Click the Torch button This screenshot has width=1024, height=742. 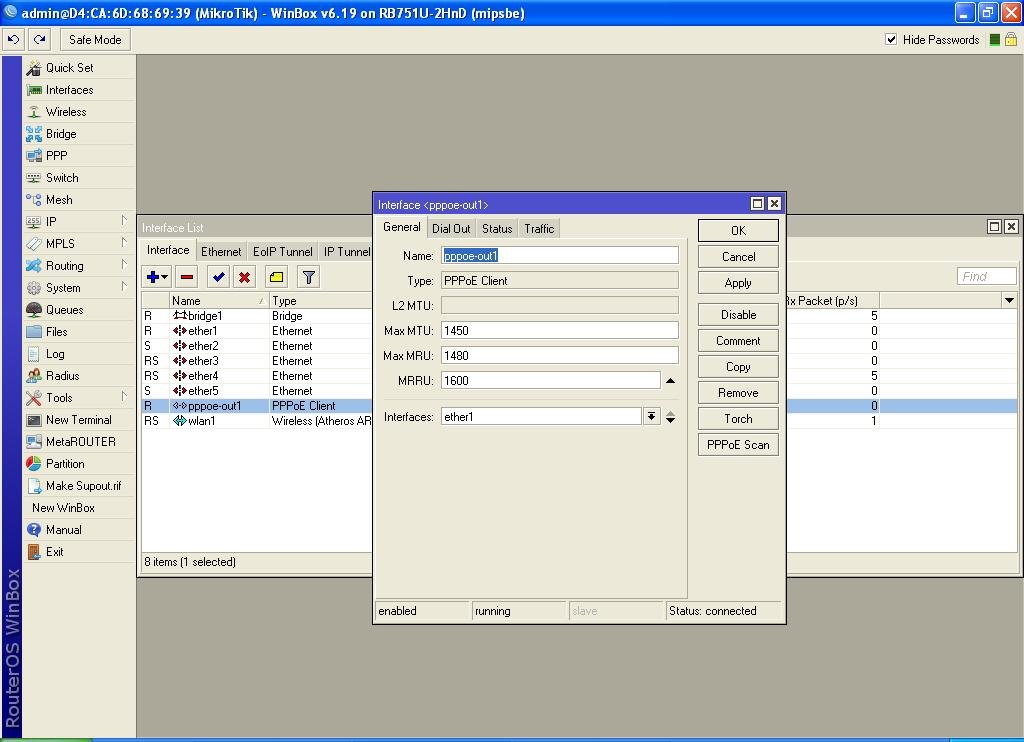(x=738, y=419)
